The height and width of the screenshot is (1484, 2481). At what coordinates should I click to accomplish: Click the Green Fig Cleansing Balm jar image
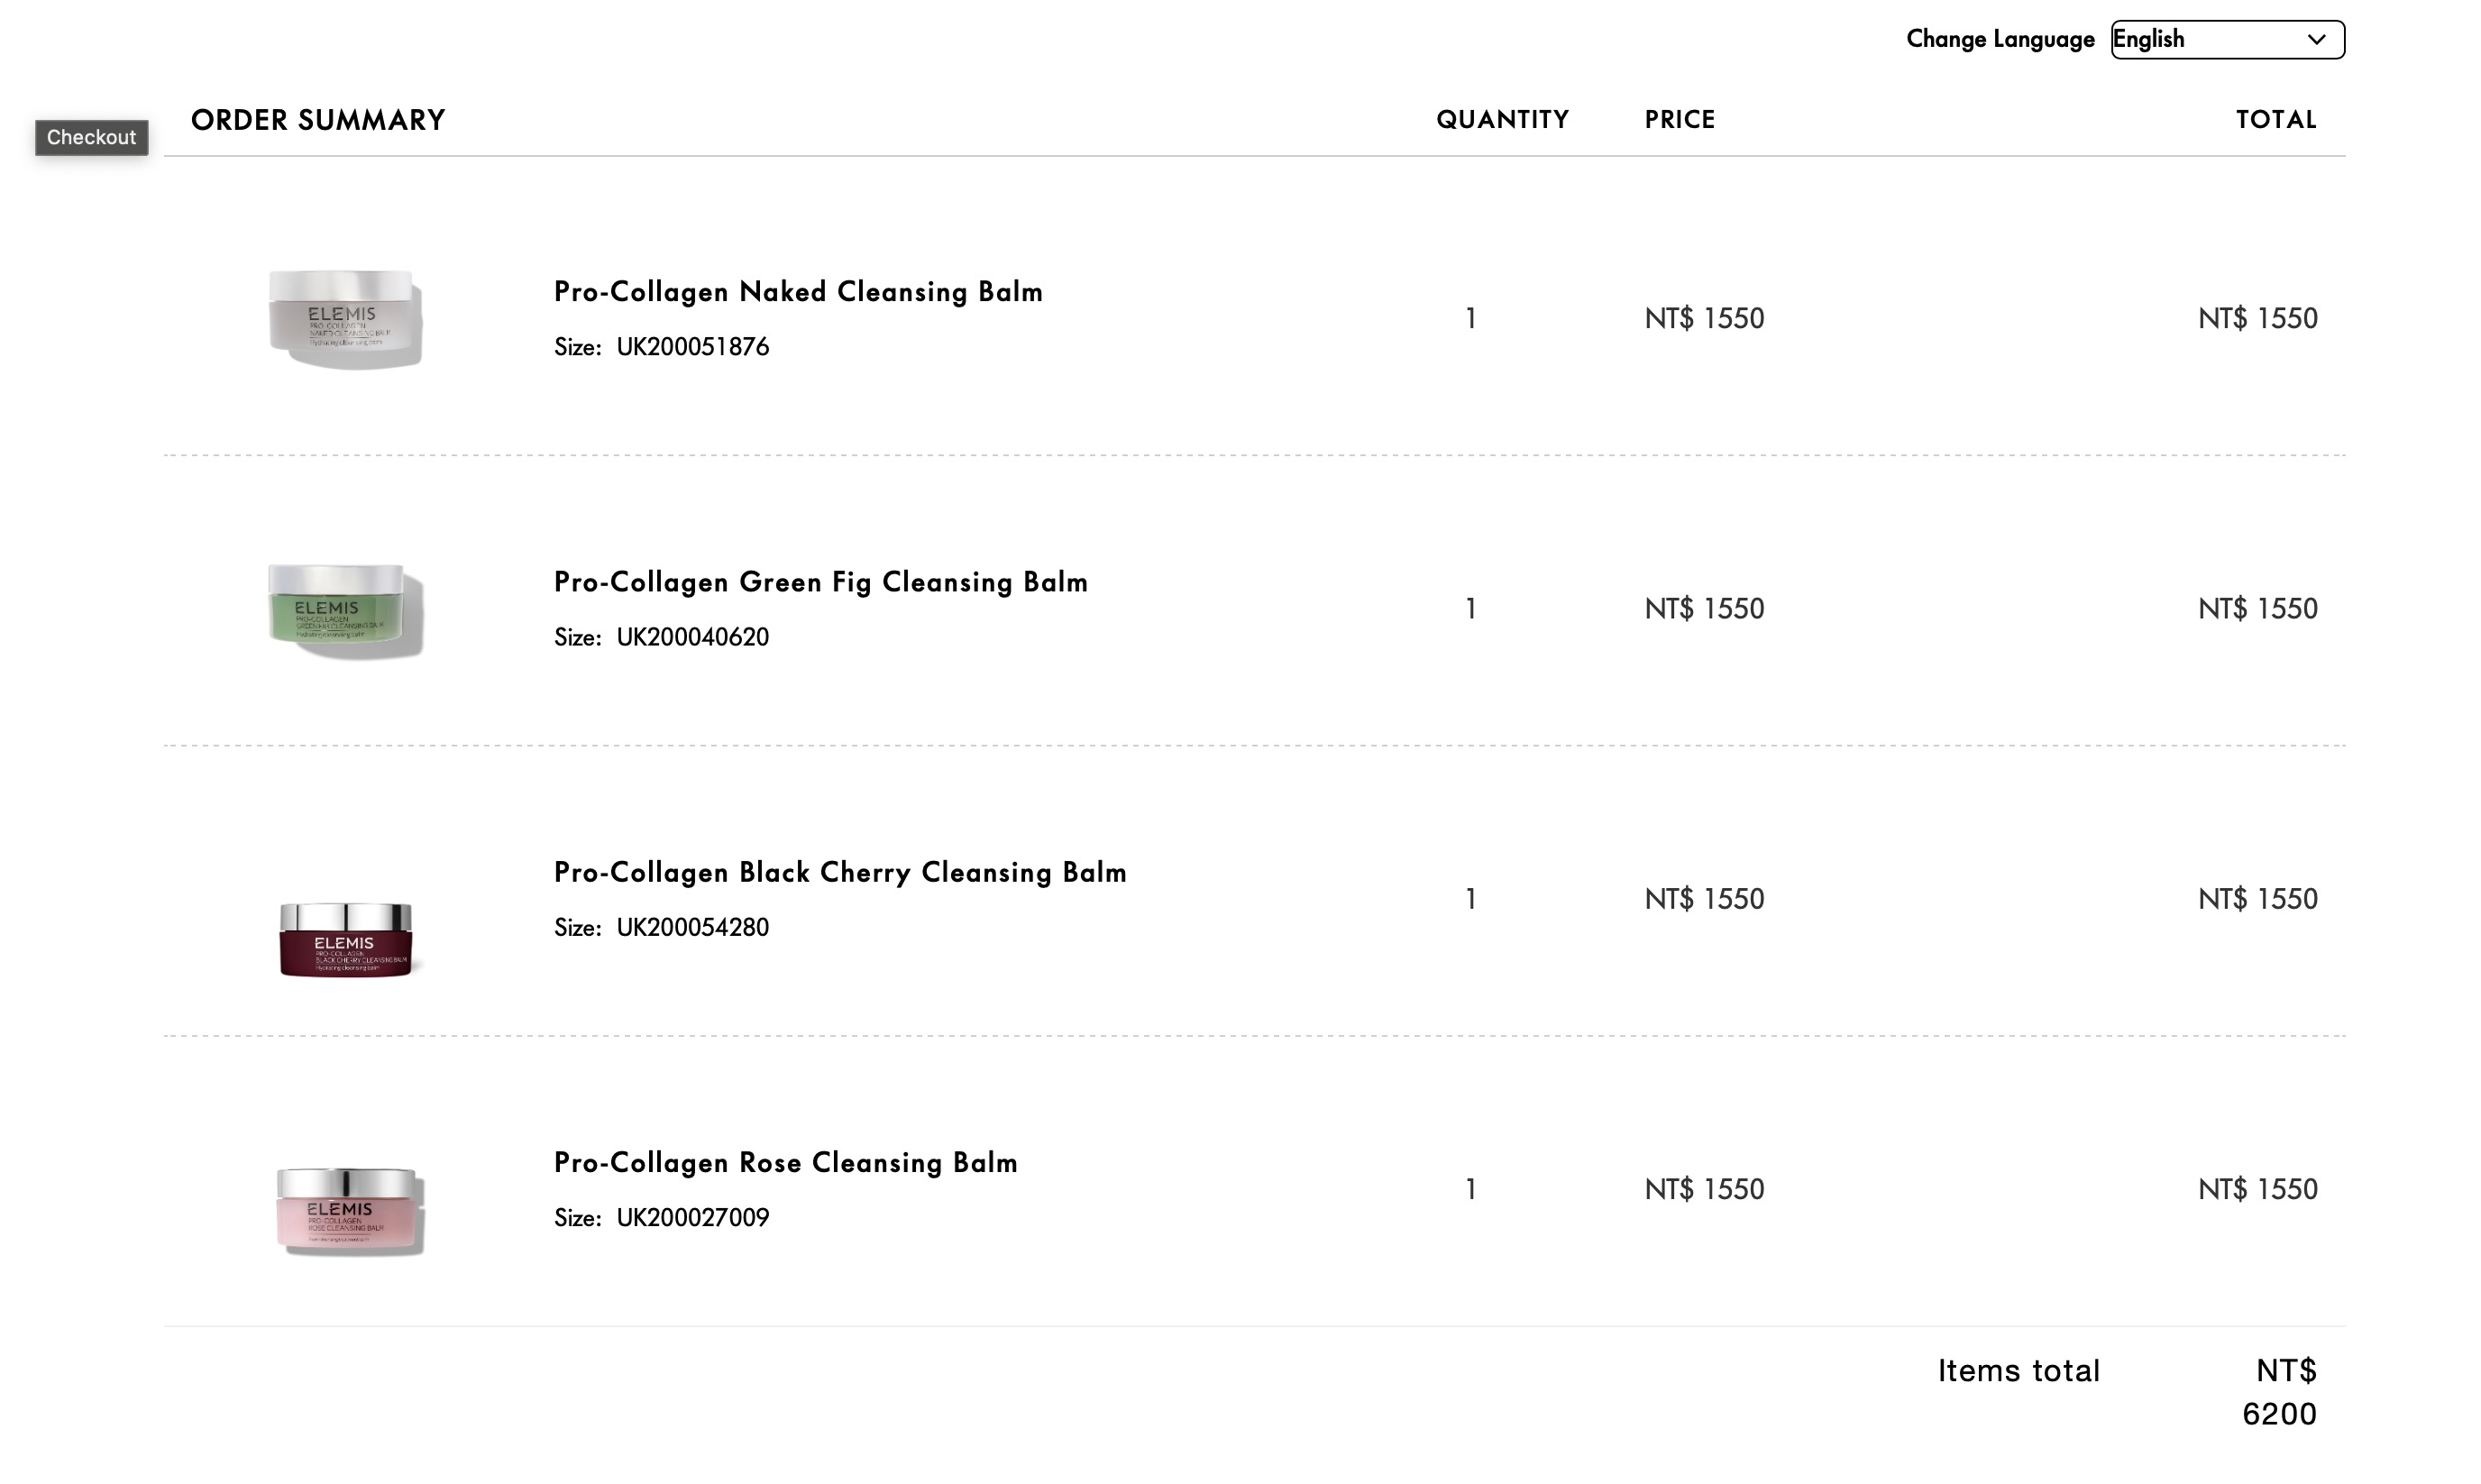coord(345,609)
